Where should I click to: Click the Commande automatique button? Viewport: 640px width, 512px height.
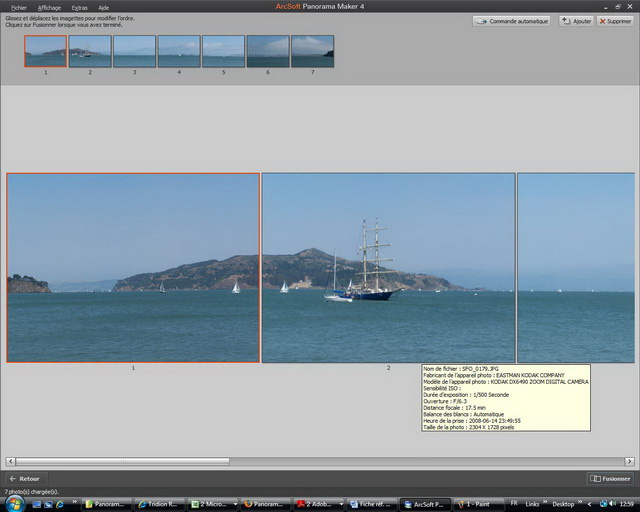512,21
